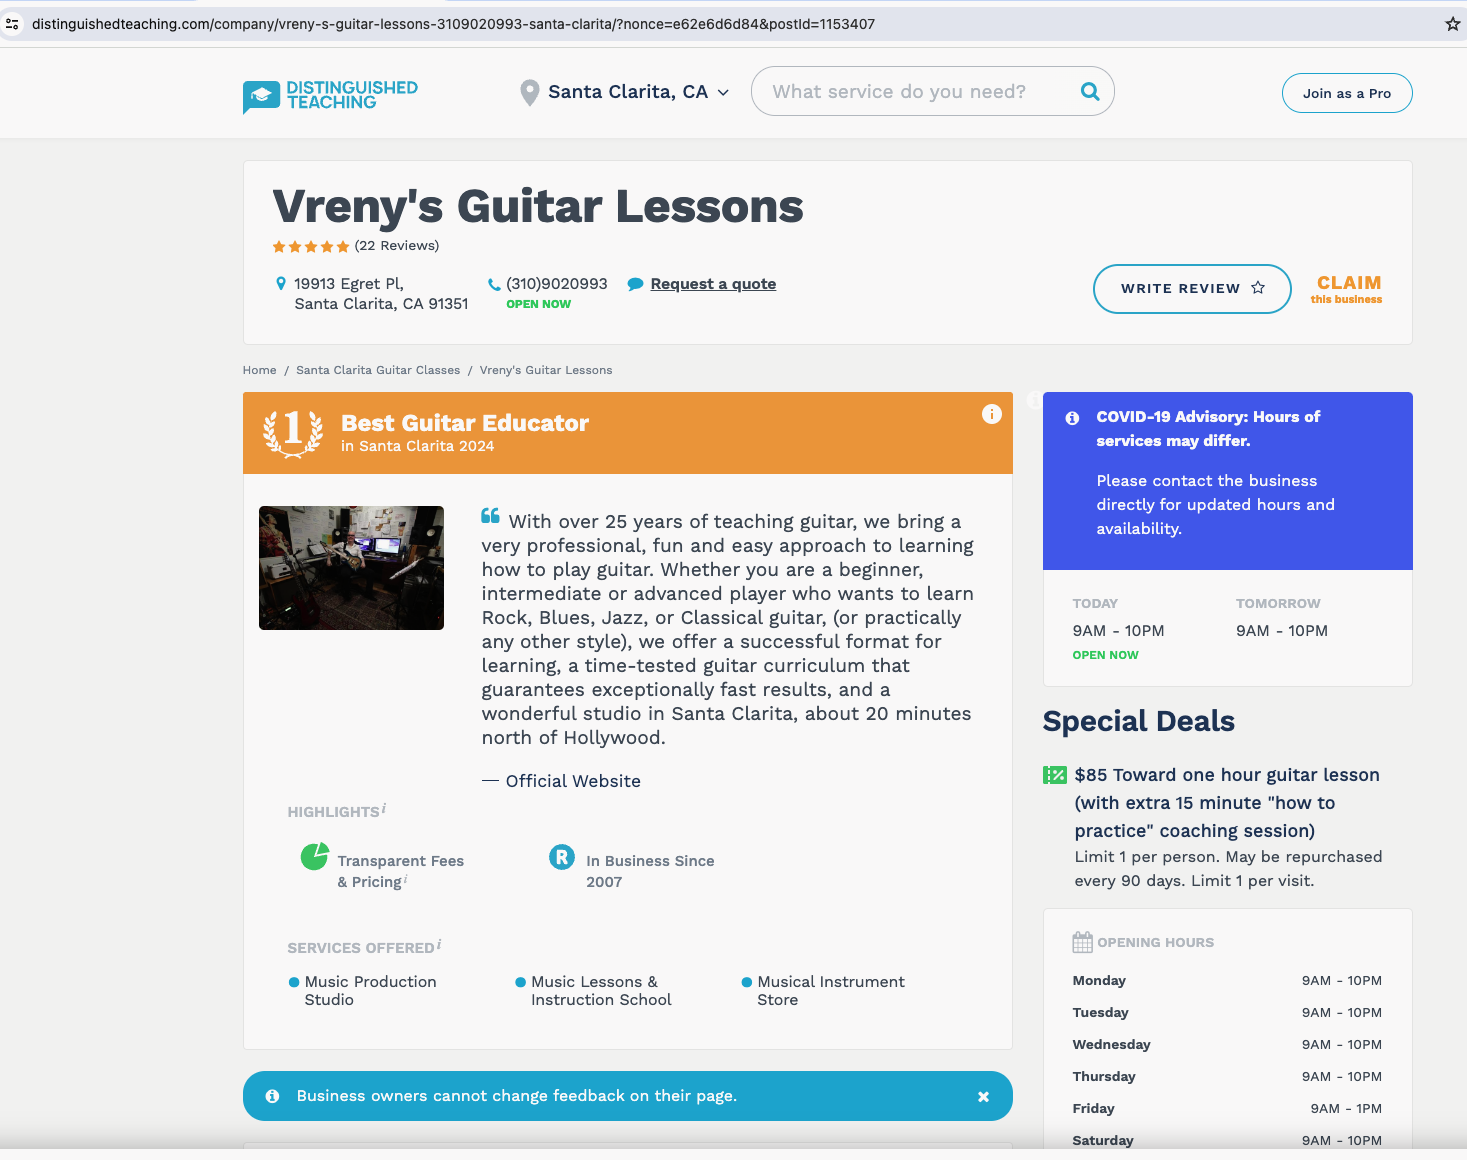Go to the Home breadcrumb
The height and width of the screenshot is (1160, 1467).
[259, 370]
